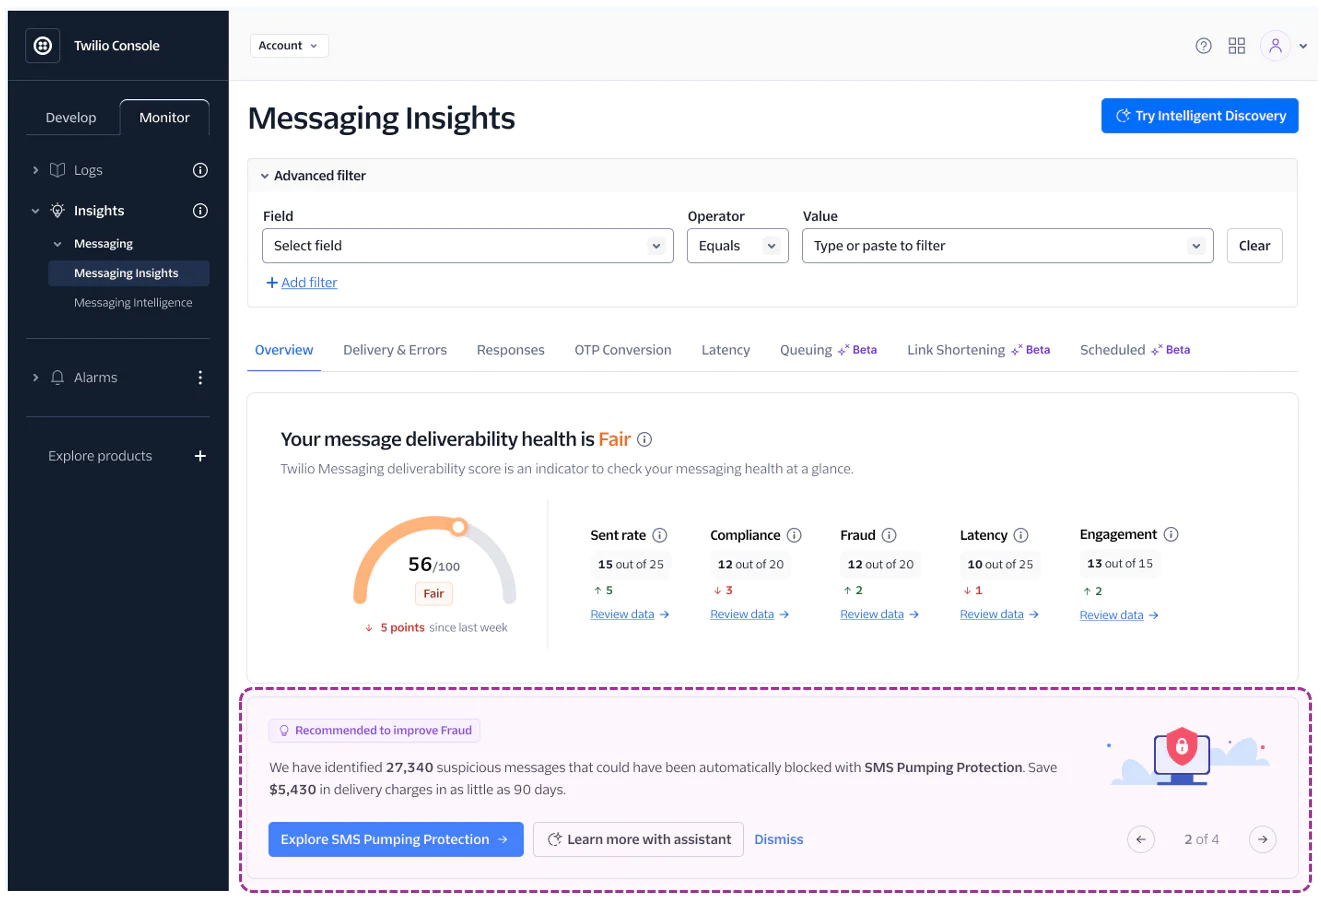
Task: Open the Scheduled Beta tab
Action: [1135, 350]
